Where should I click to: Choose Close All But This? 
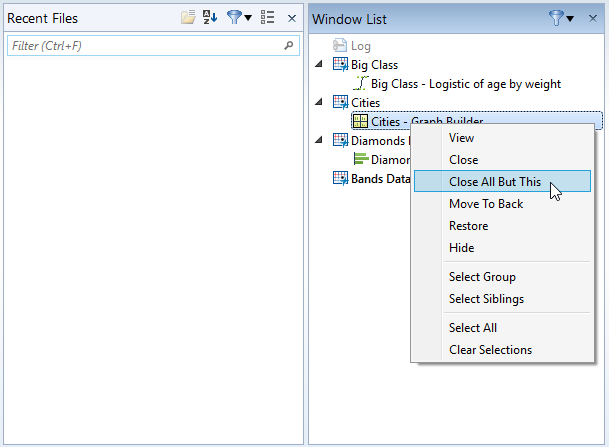click(502, 181)
